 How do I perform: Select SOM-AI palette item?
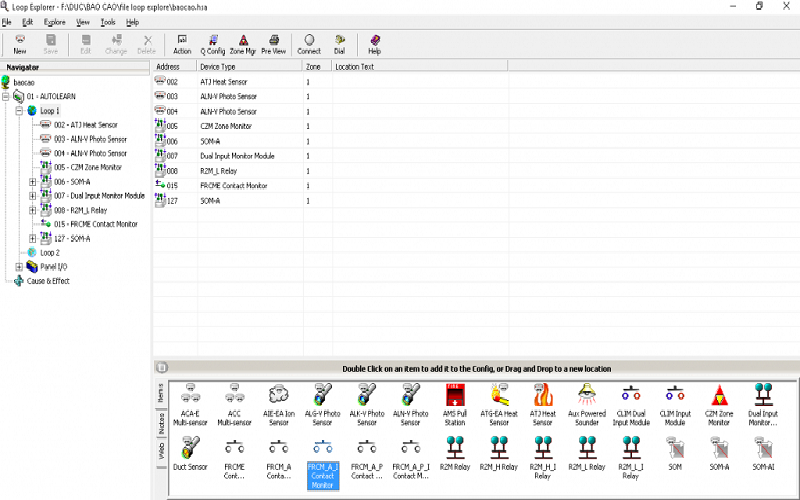click(763, 453)
